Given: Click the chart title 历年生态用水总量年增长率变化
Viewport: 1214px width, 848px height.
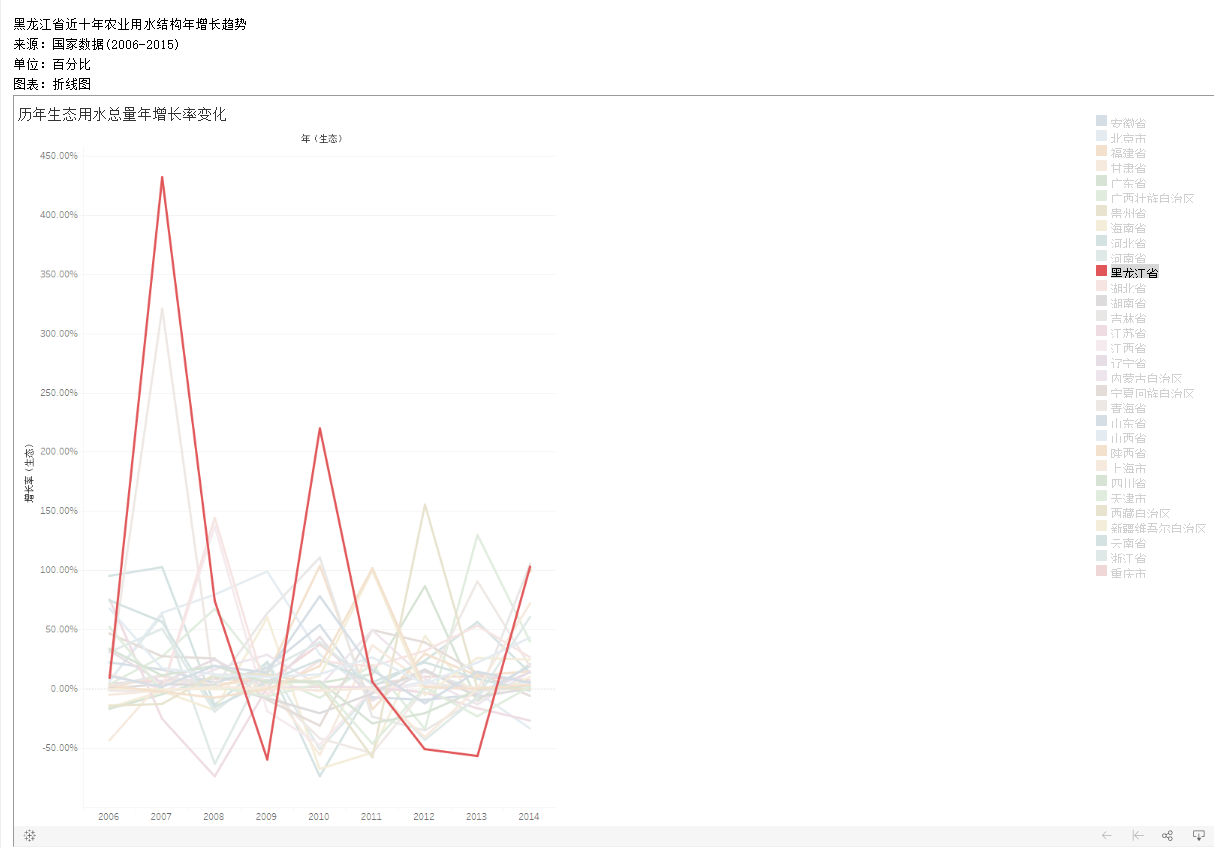Looking at the screenshot, I should pyautogui.click(x=122, y=115).
